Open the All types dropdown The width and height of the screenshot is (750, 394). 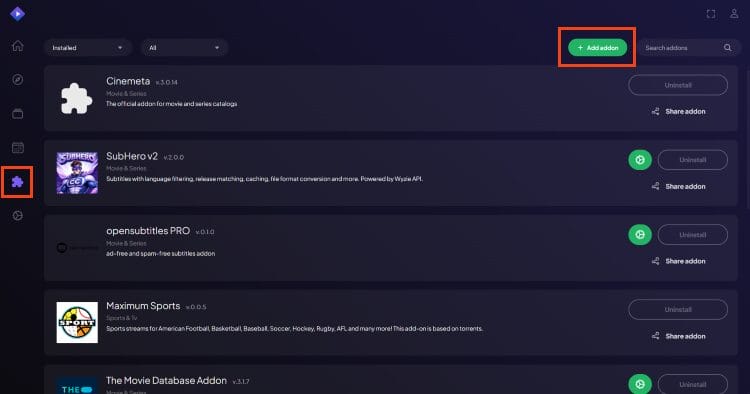(x=184, y=48)
